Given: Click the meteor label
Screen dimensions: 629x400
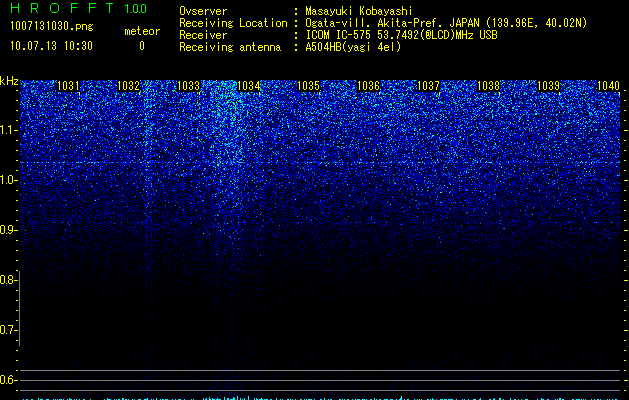Looking at the screenshot, I should [x=142, y=31].
